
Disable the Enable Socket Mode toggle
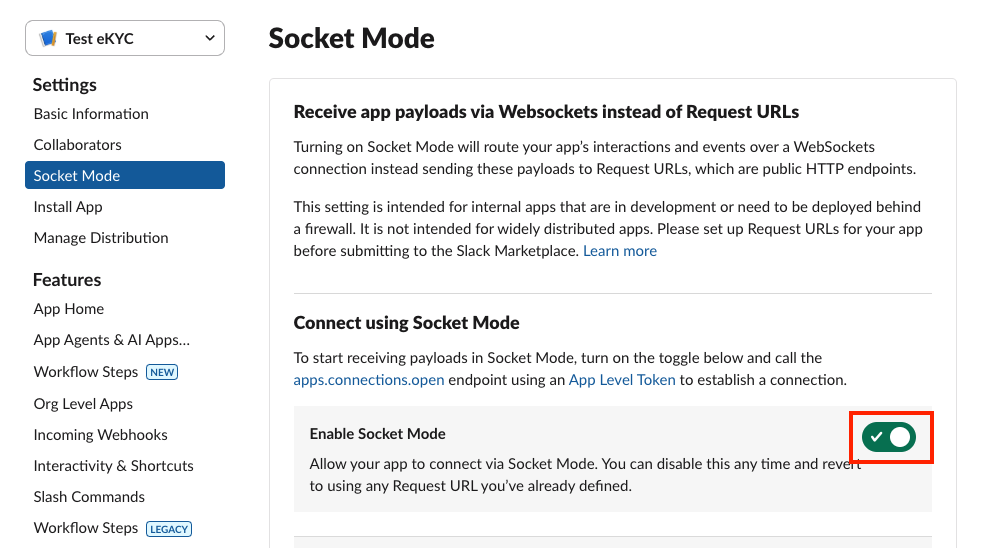889,437
